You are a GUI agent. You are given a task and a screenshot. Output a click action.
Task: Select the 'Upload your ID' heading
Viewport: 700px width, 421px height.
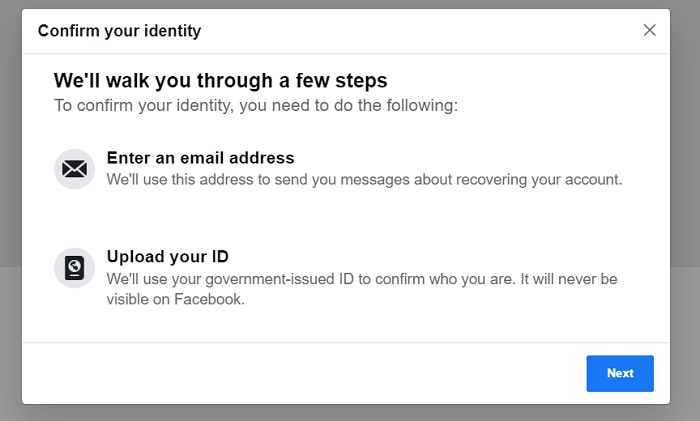click(x=168, y=257)
